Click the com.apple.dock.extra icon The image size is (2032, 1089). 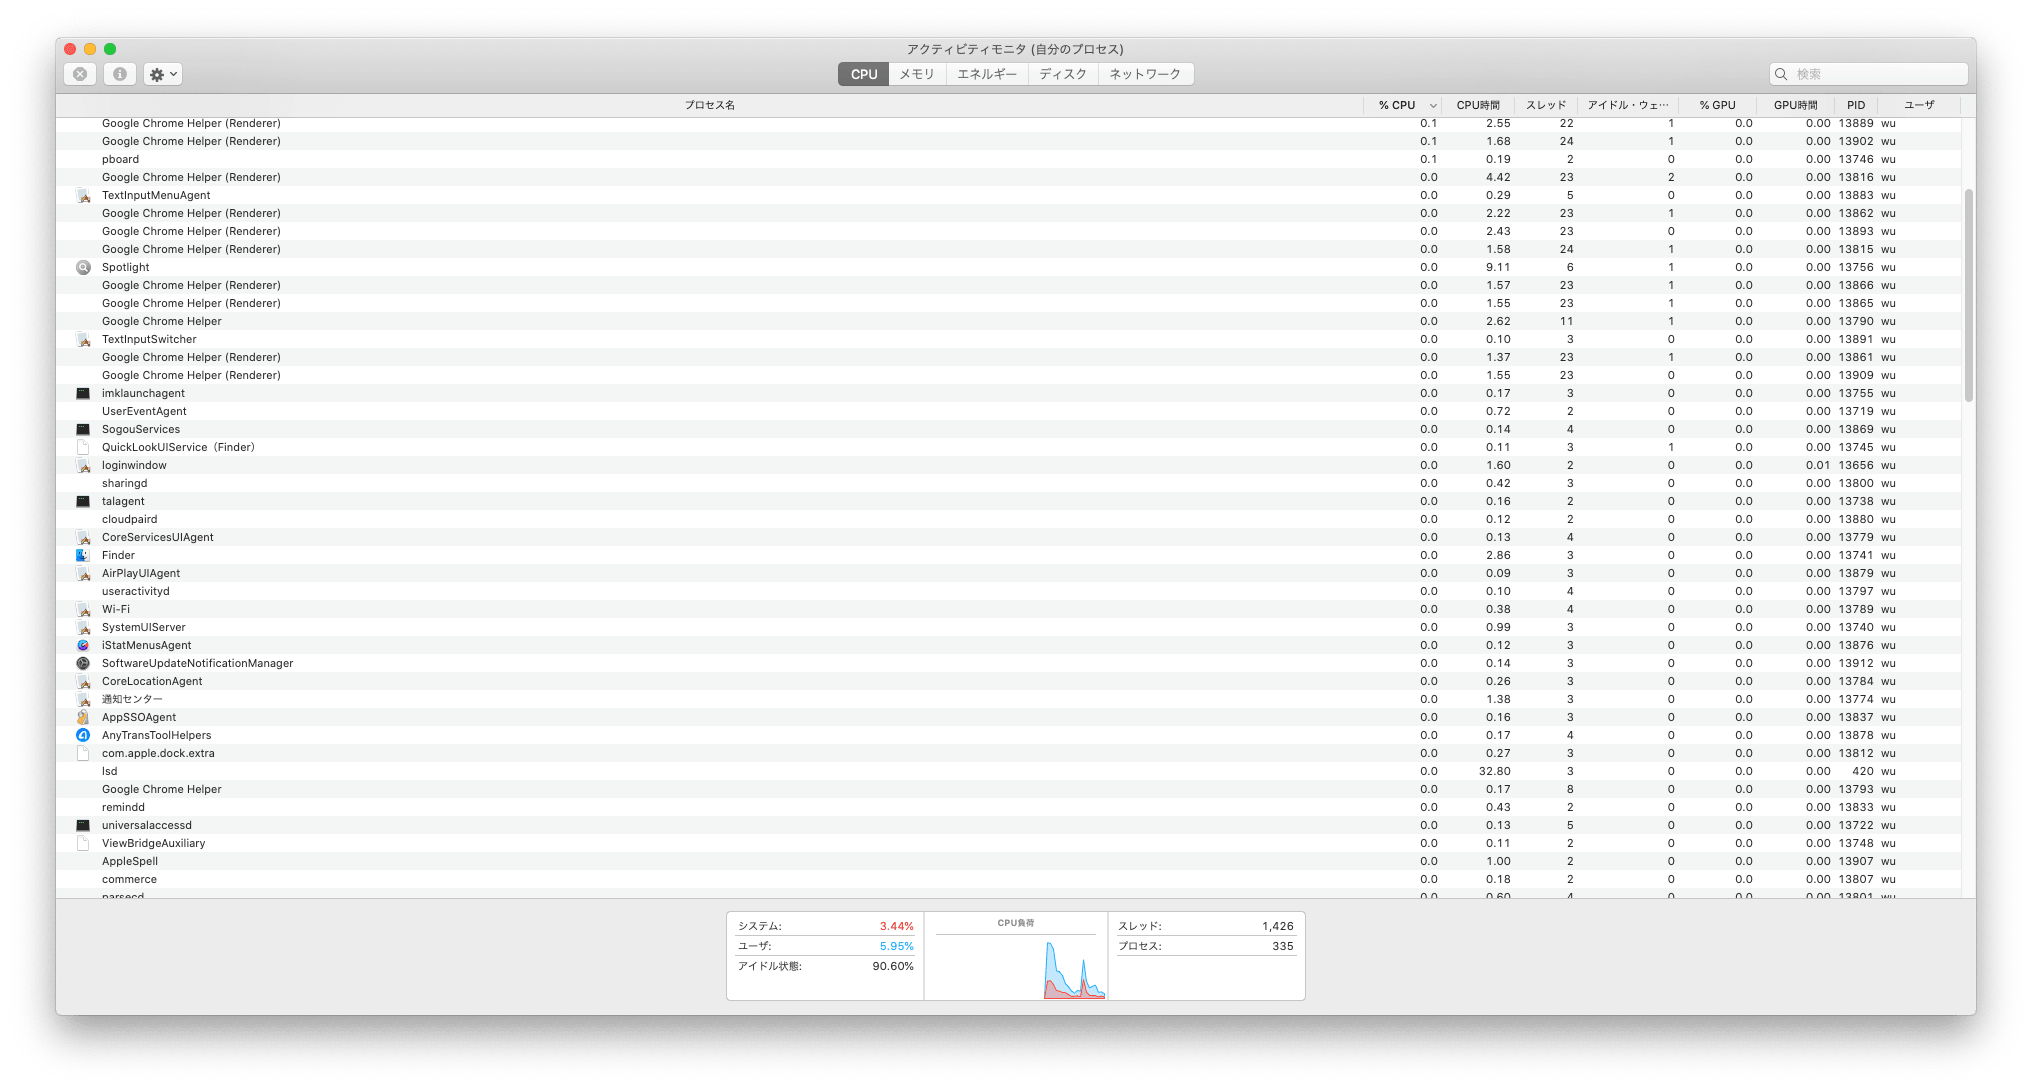83,753
